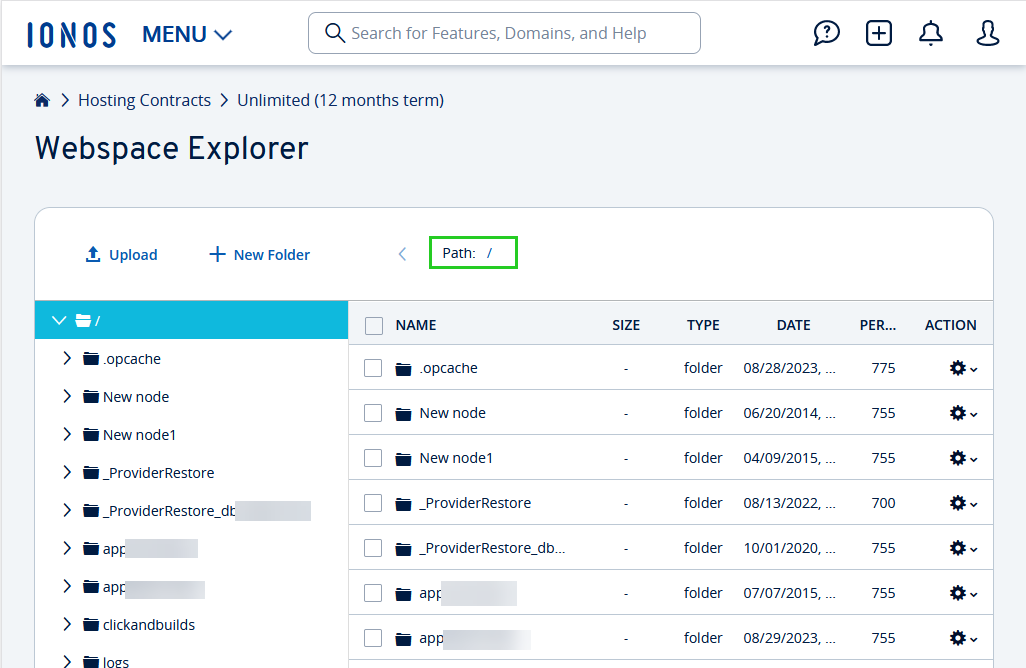This screenshot has width=1026, height=668.
Task: Click the add new (+) icon in header
Action: 879,32
